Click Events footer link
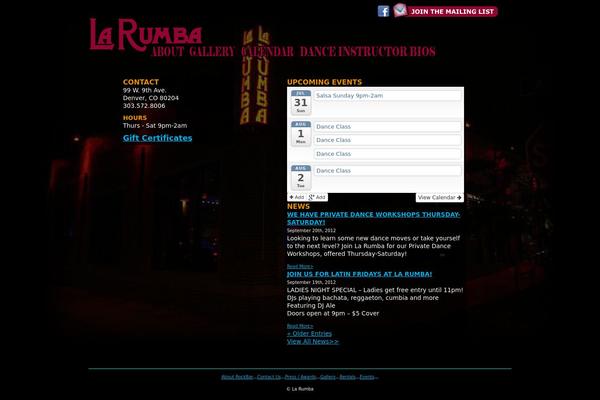This screenshot has width=600, height=400. coord(367,377)
